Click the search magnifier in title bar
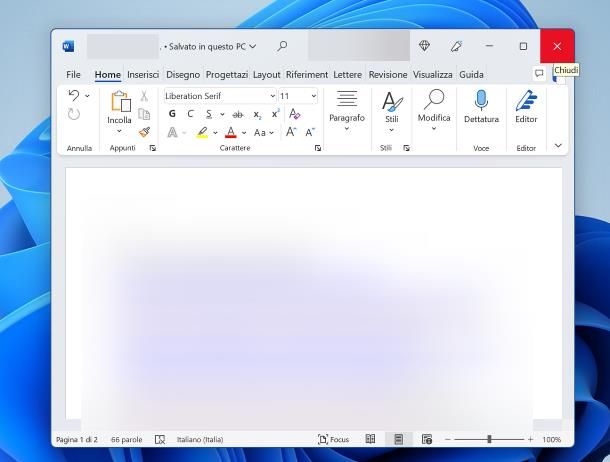 [x=282, y=46]
